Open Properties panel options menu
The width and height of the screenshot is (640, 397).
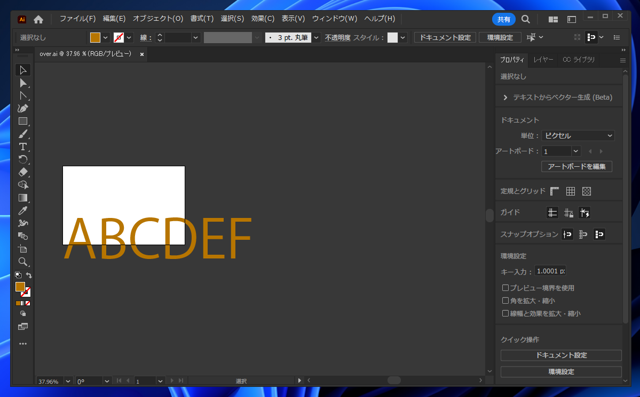(x=622, y=60)
